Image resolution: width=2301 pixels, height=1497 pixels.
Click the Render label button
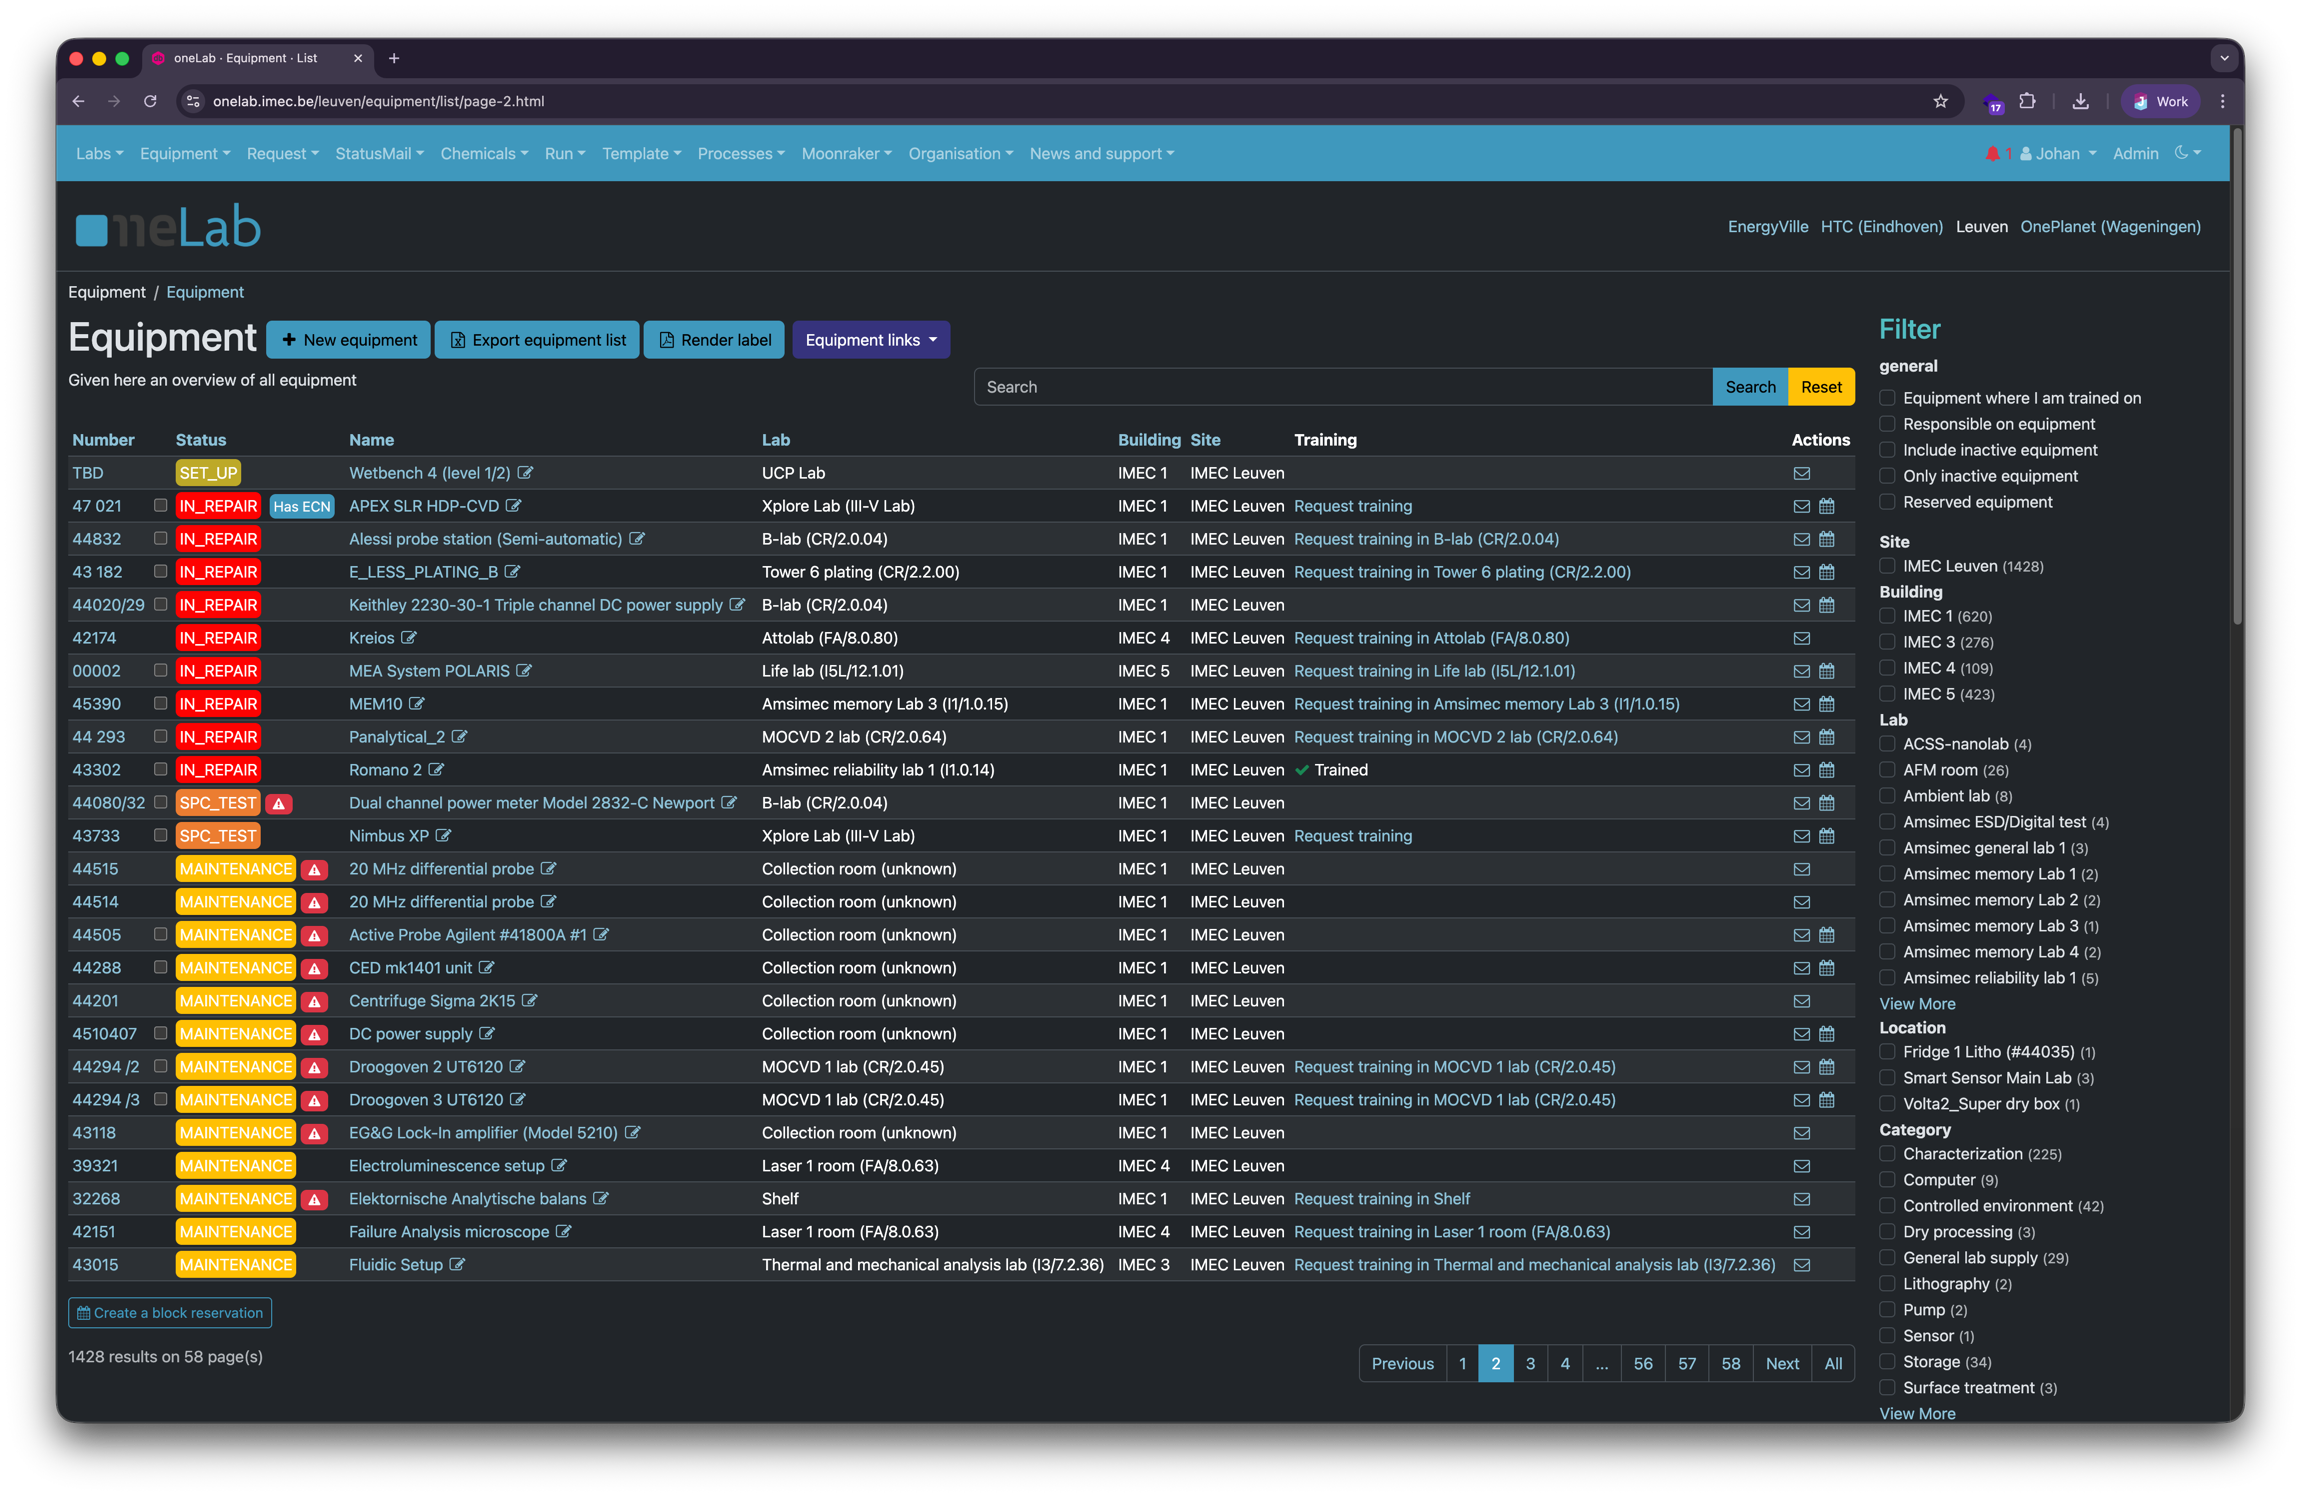tap(714, 340)
